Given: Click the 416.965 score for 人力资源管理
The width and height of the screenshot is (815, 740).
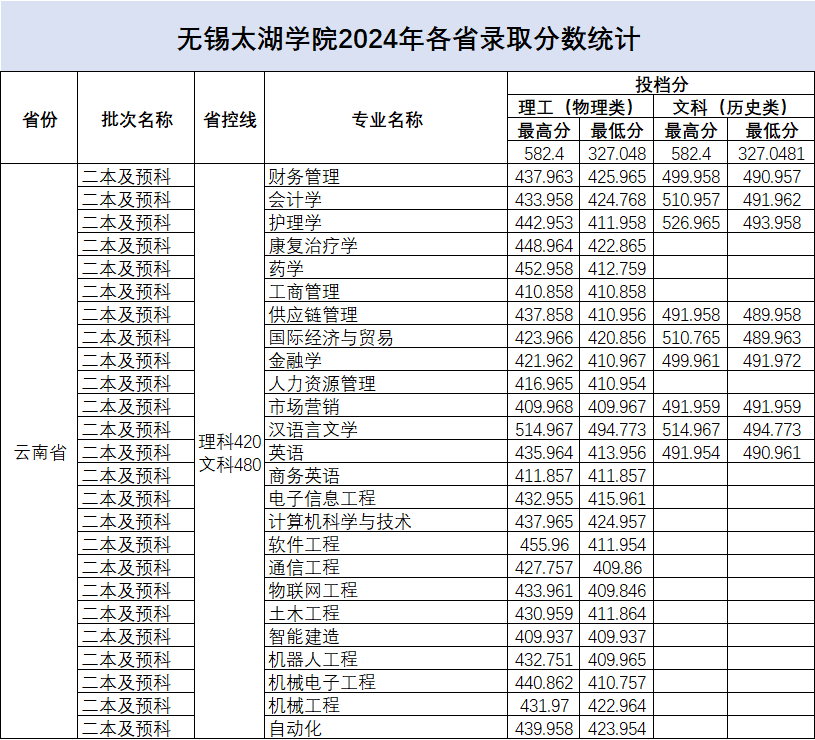Looking at the screenshot, I should (x=544, y=384).
